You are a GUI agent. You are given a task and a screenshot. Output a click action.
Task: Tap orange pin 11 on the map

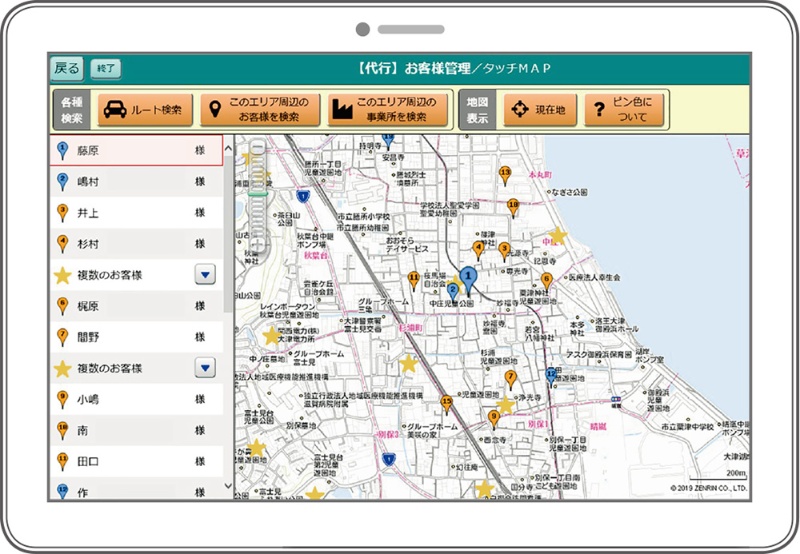pos(413,278)
